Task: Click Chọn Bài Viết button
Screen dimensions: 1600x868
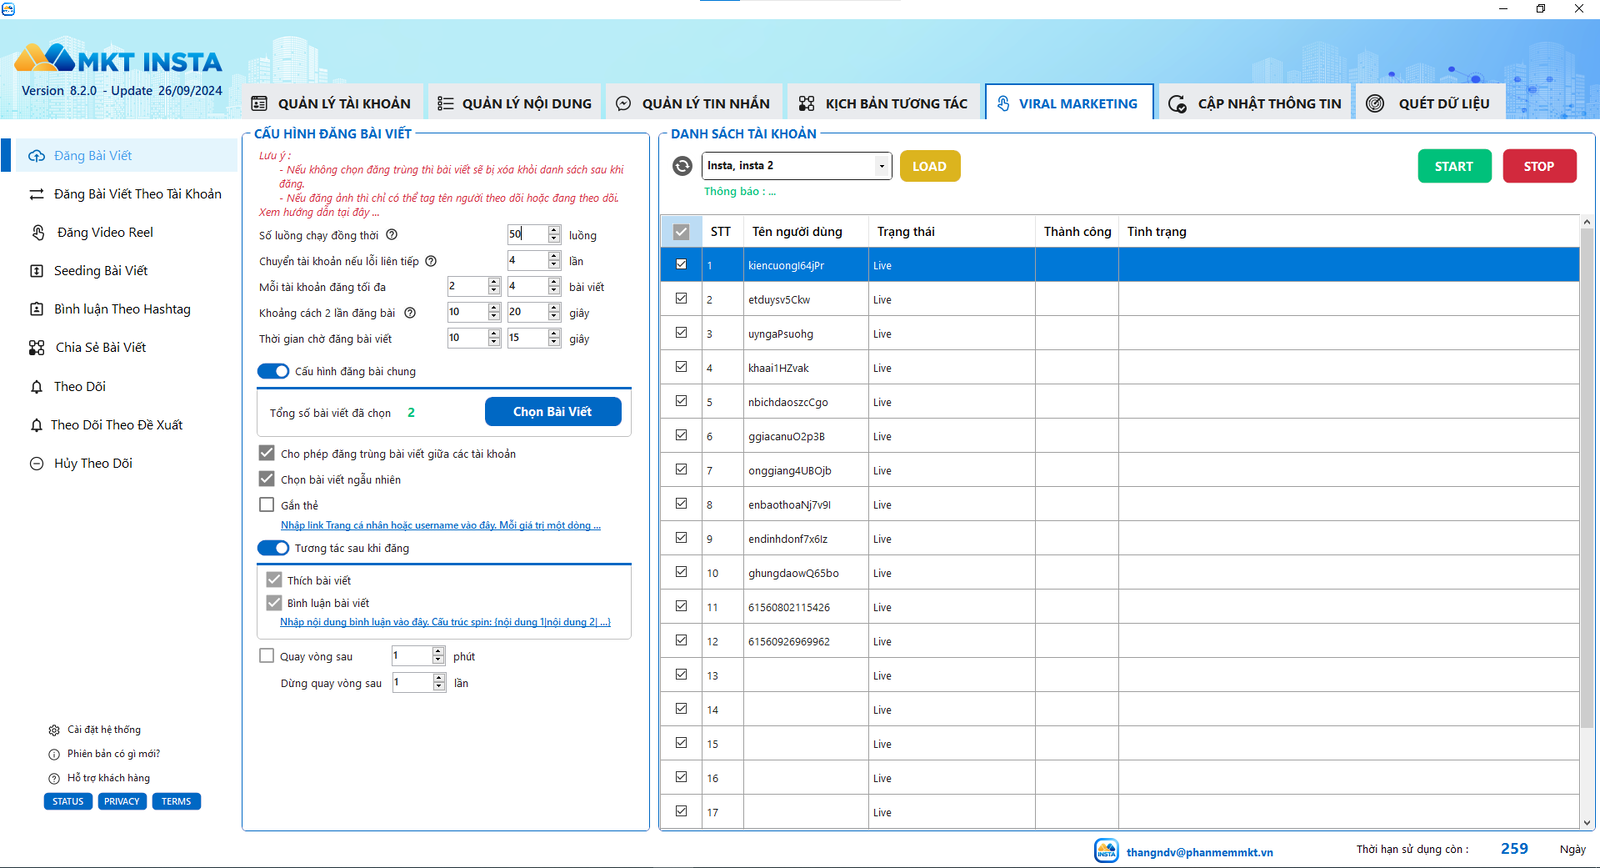Action: (x=553, y=411)
